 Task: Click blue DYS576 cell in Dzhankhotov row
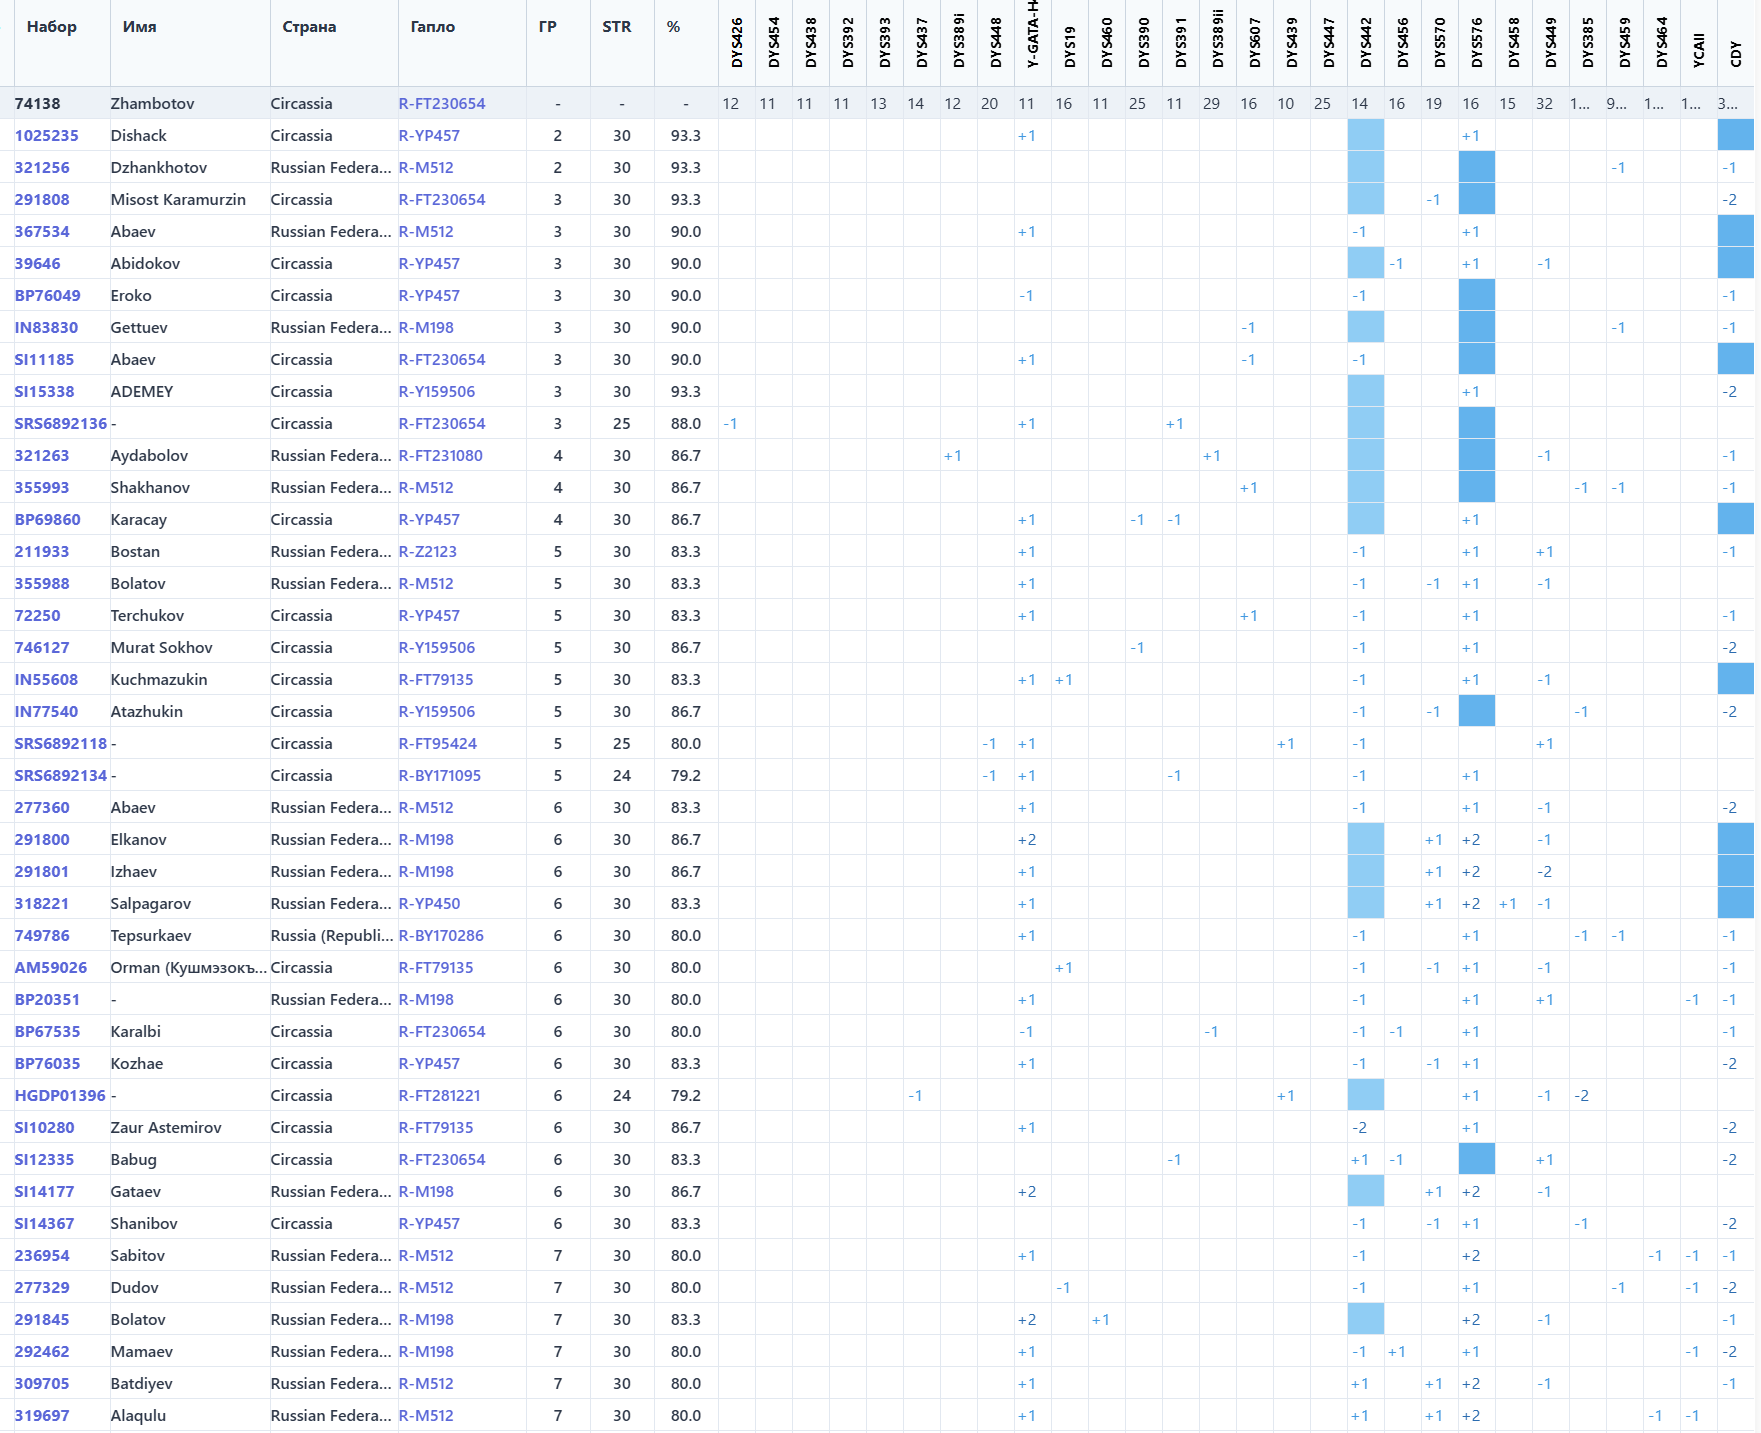coord(1477,167)
